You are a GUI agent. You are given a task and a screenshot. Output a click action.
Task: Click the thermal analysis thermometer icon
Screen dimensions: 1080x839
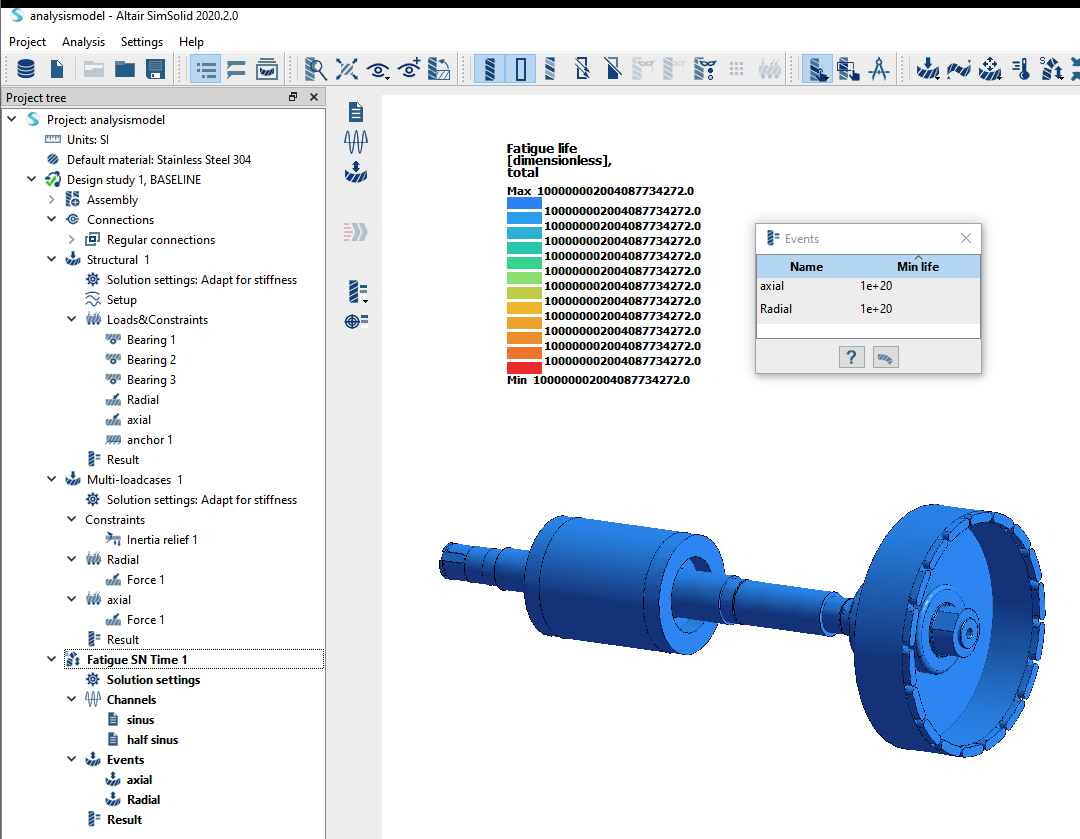1021,69
